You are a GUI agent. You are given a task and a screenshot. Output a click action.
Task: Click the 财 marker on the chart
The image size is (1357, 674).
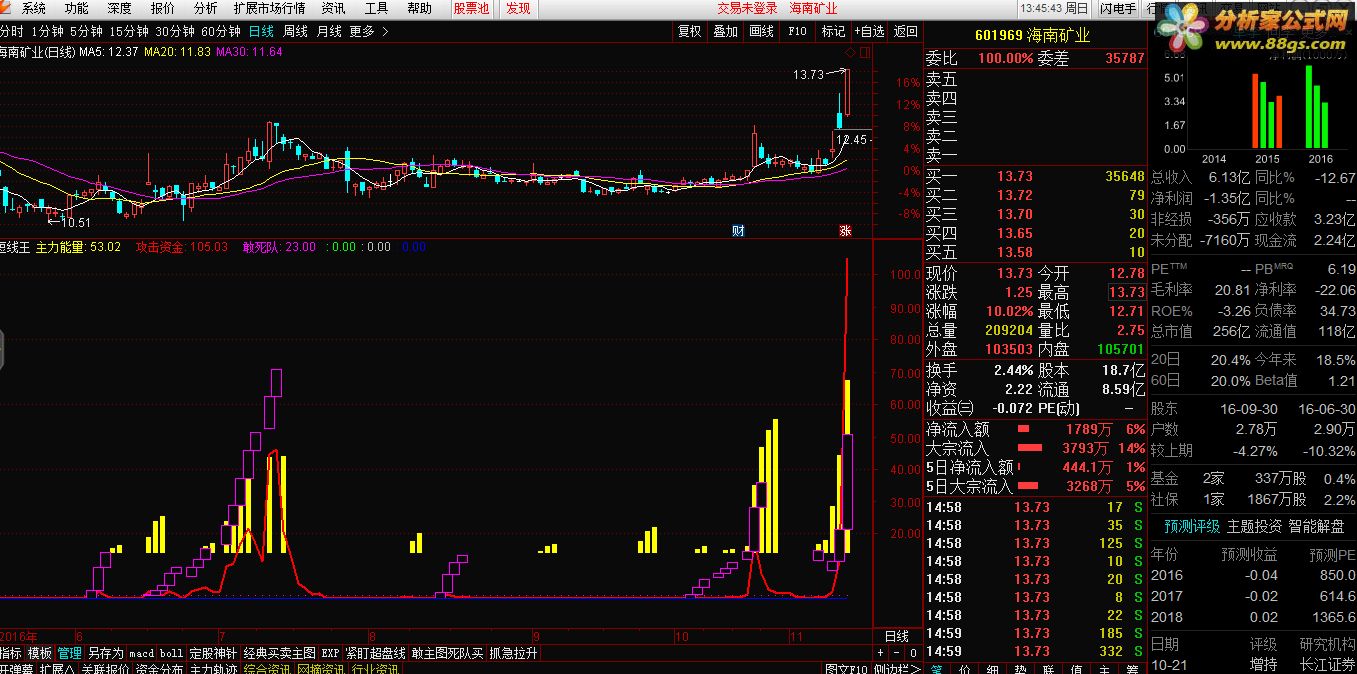(x=738, y=231)
